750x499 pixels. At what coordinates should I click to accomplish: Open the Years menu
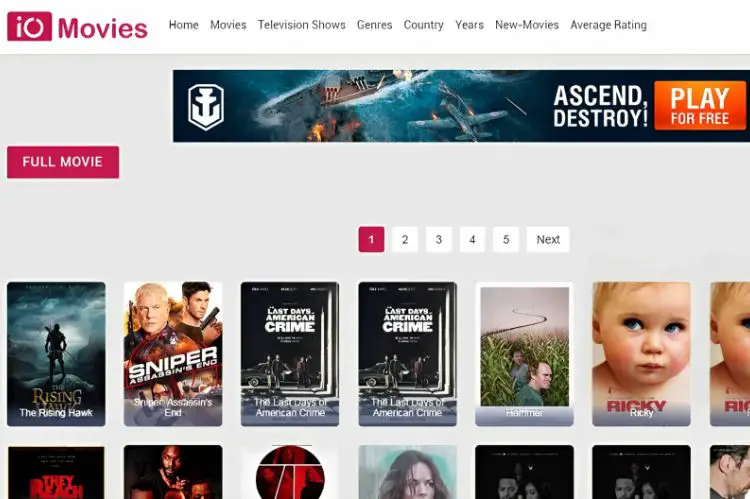pos(469,25)
